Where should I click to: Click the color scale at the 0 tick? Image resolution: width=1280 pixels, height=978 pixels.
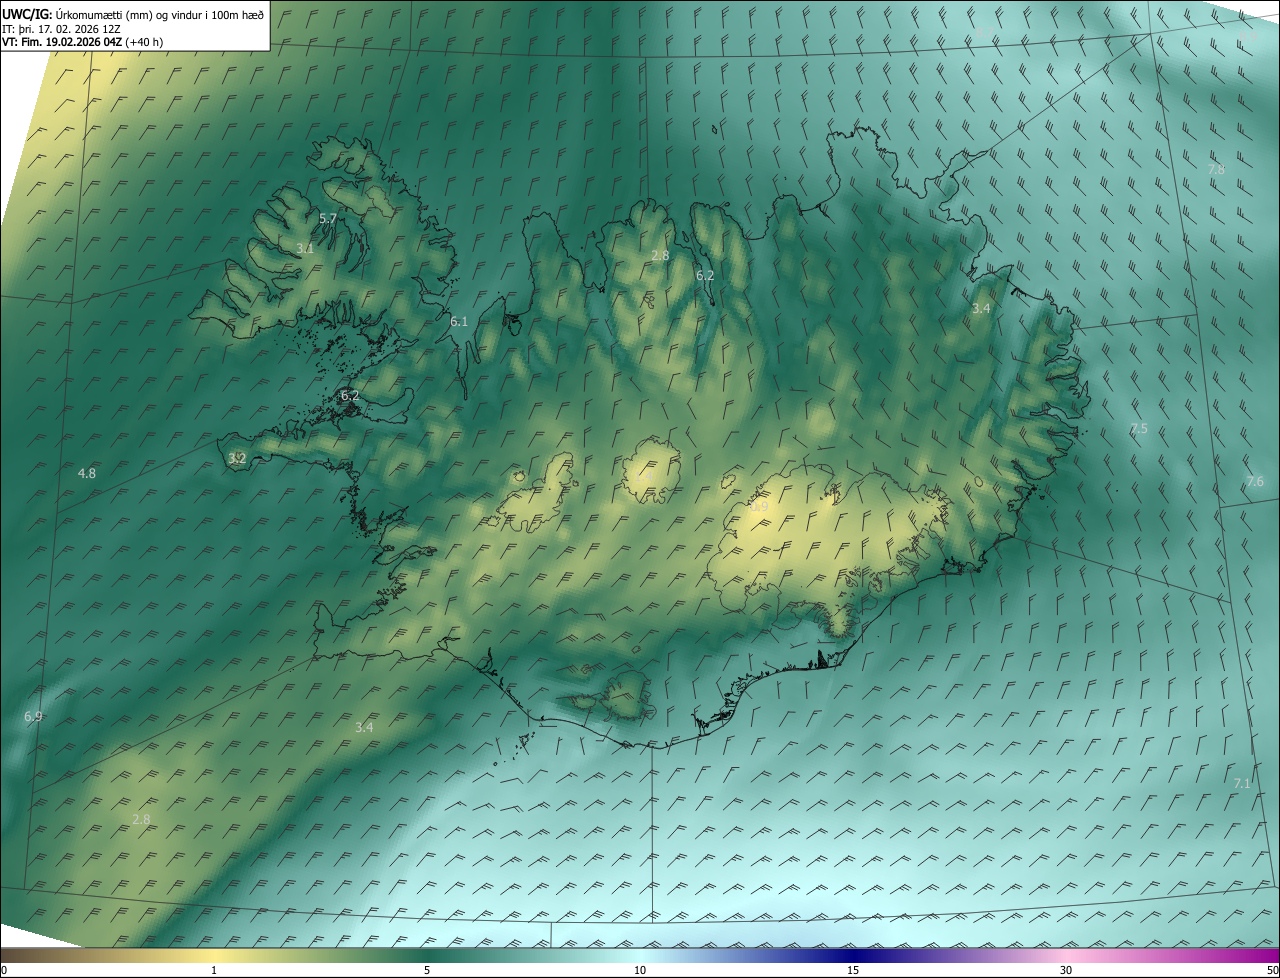coord(3,970)
